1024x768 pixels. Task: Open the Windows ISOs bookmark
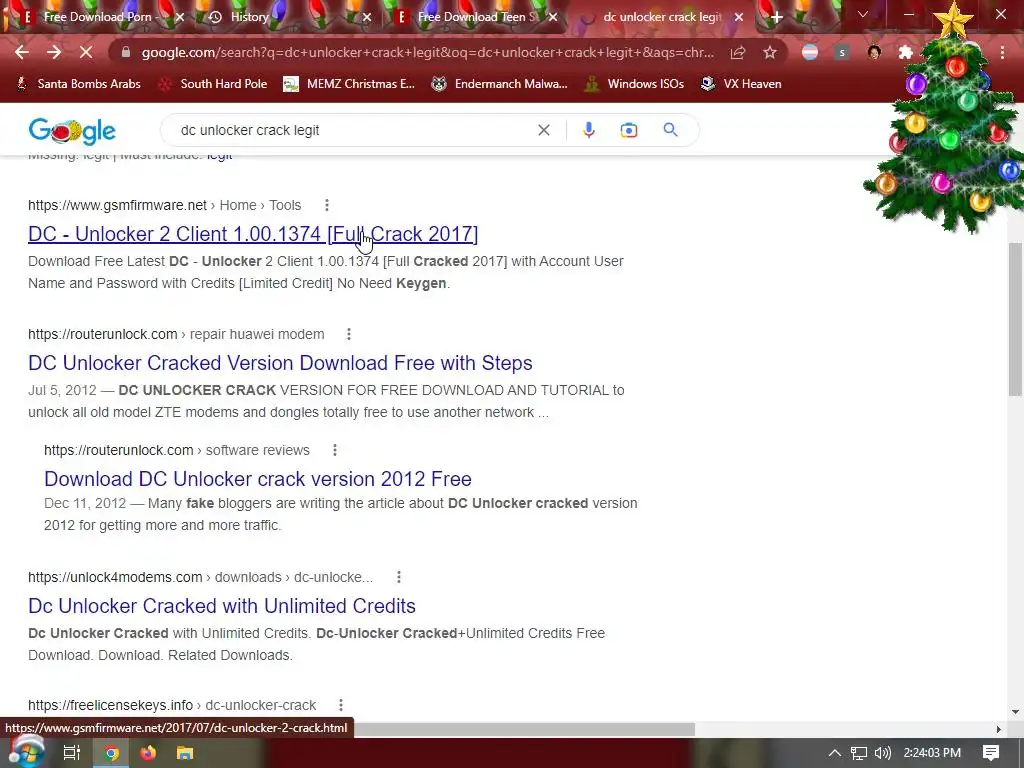click(634, 84)
